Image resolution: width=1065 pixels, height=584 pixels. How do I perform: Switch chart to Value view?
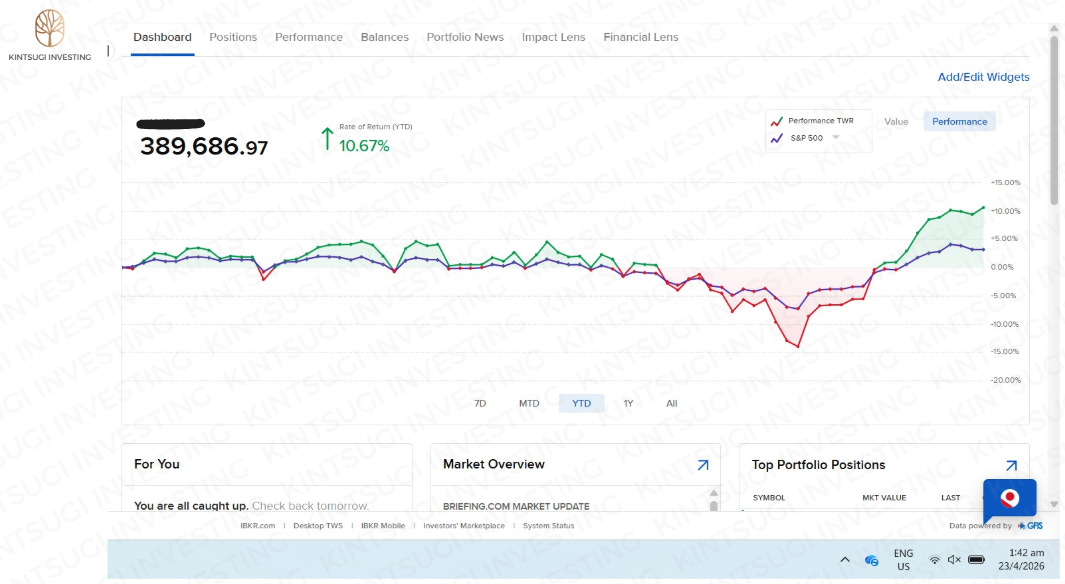pos(896,122)
